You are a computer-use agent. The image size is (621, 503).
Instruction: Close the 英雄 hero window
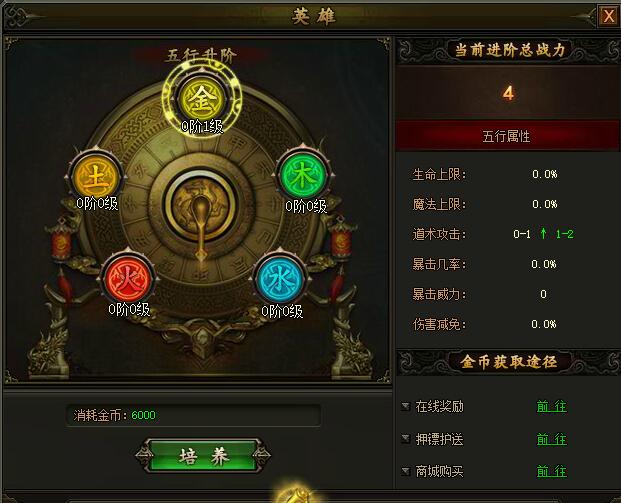point(608,16)
